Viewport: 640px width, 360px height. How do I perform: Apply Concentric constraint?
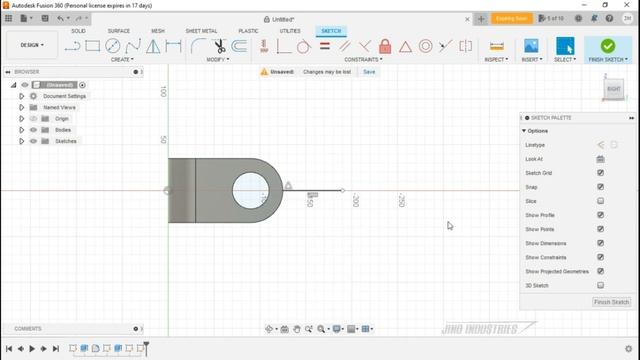click(425, 46)
